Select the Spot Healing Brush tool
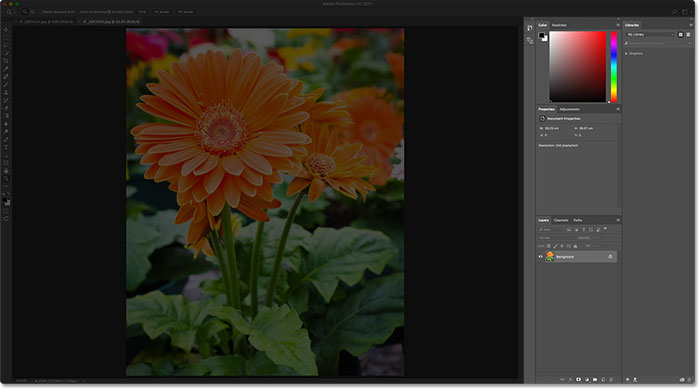The height and width of the screenshot is (390, 700). (x=6, y=77)
